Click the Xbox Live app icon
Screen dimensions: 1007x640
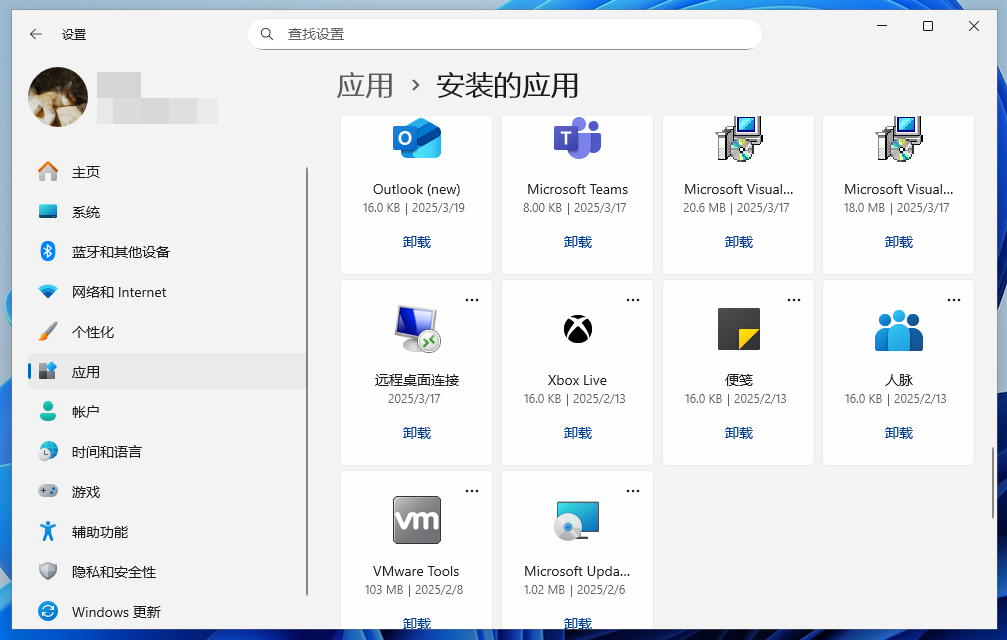click(x=577, y=329)
